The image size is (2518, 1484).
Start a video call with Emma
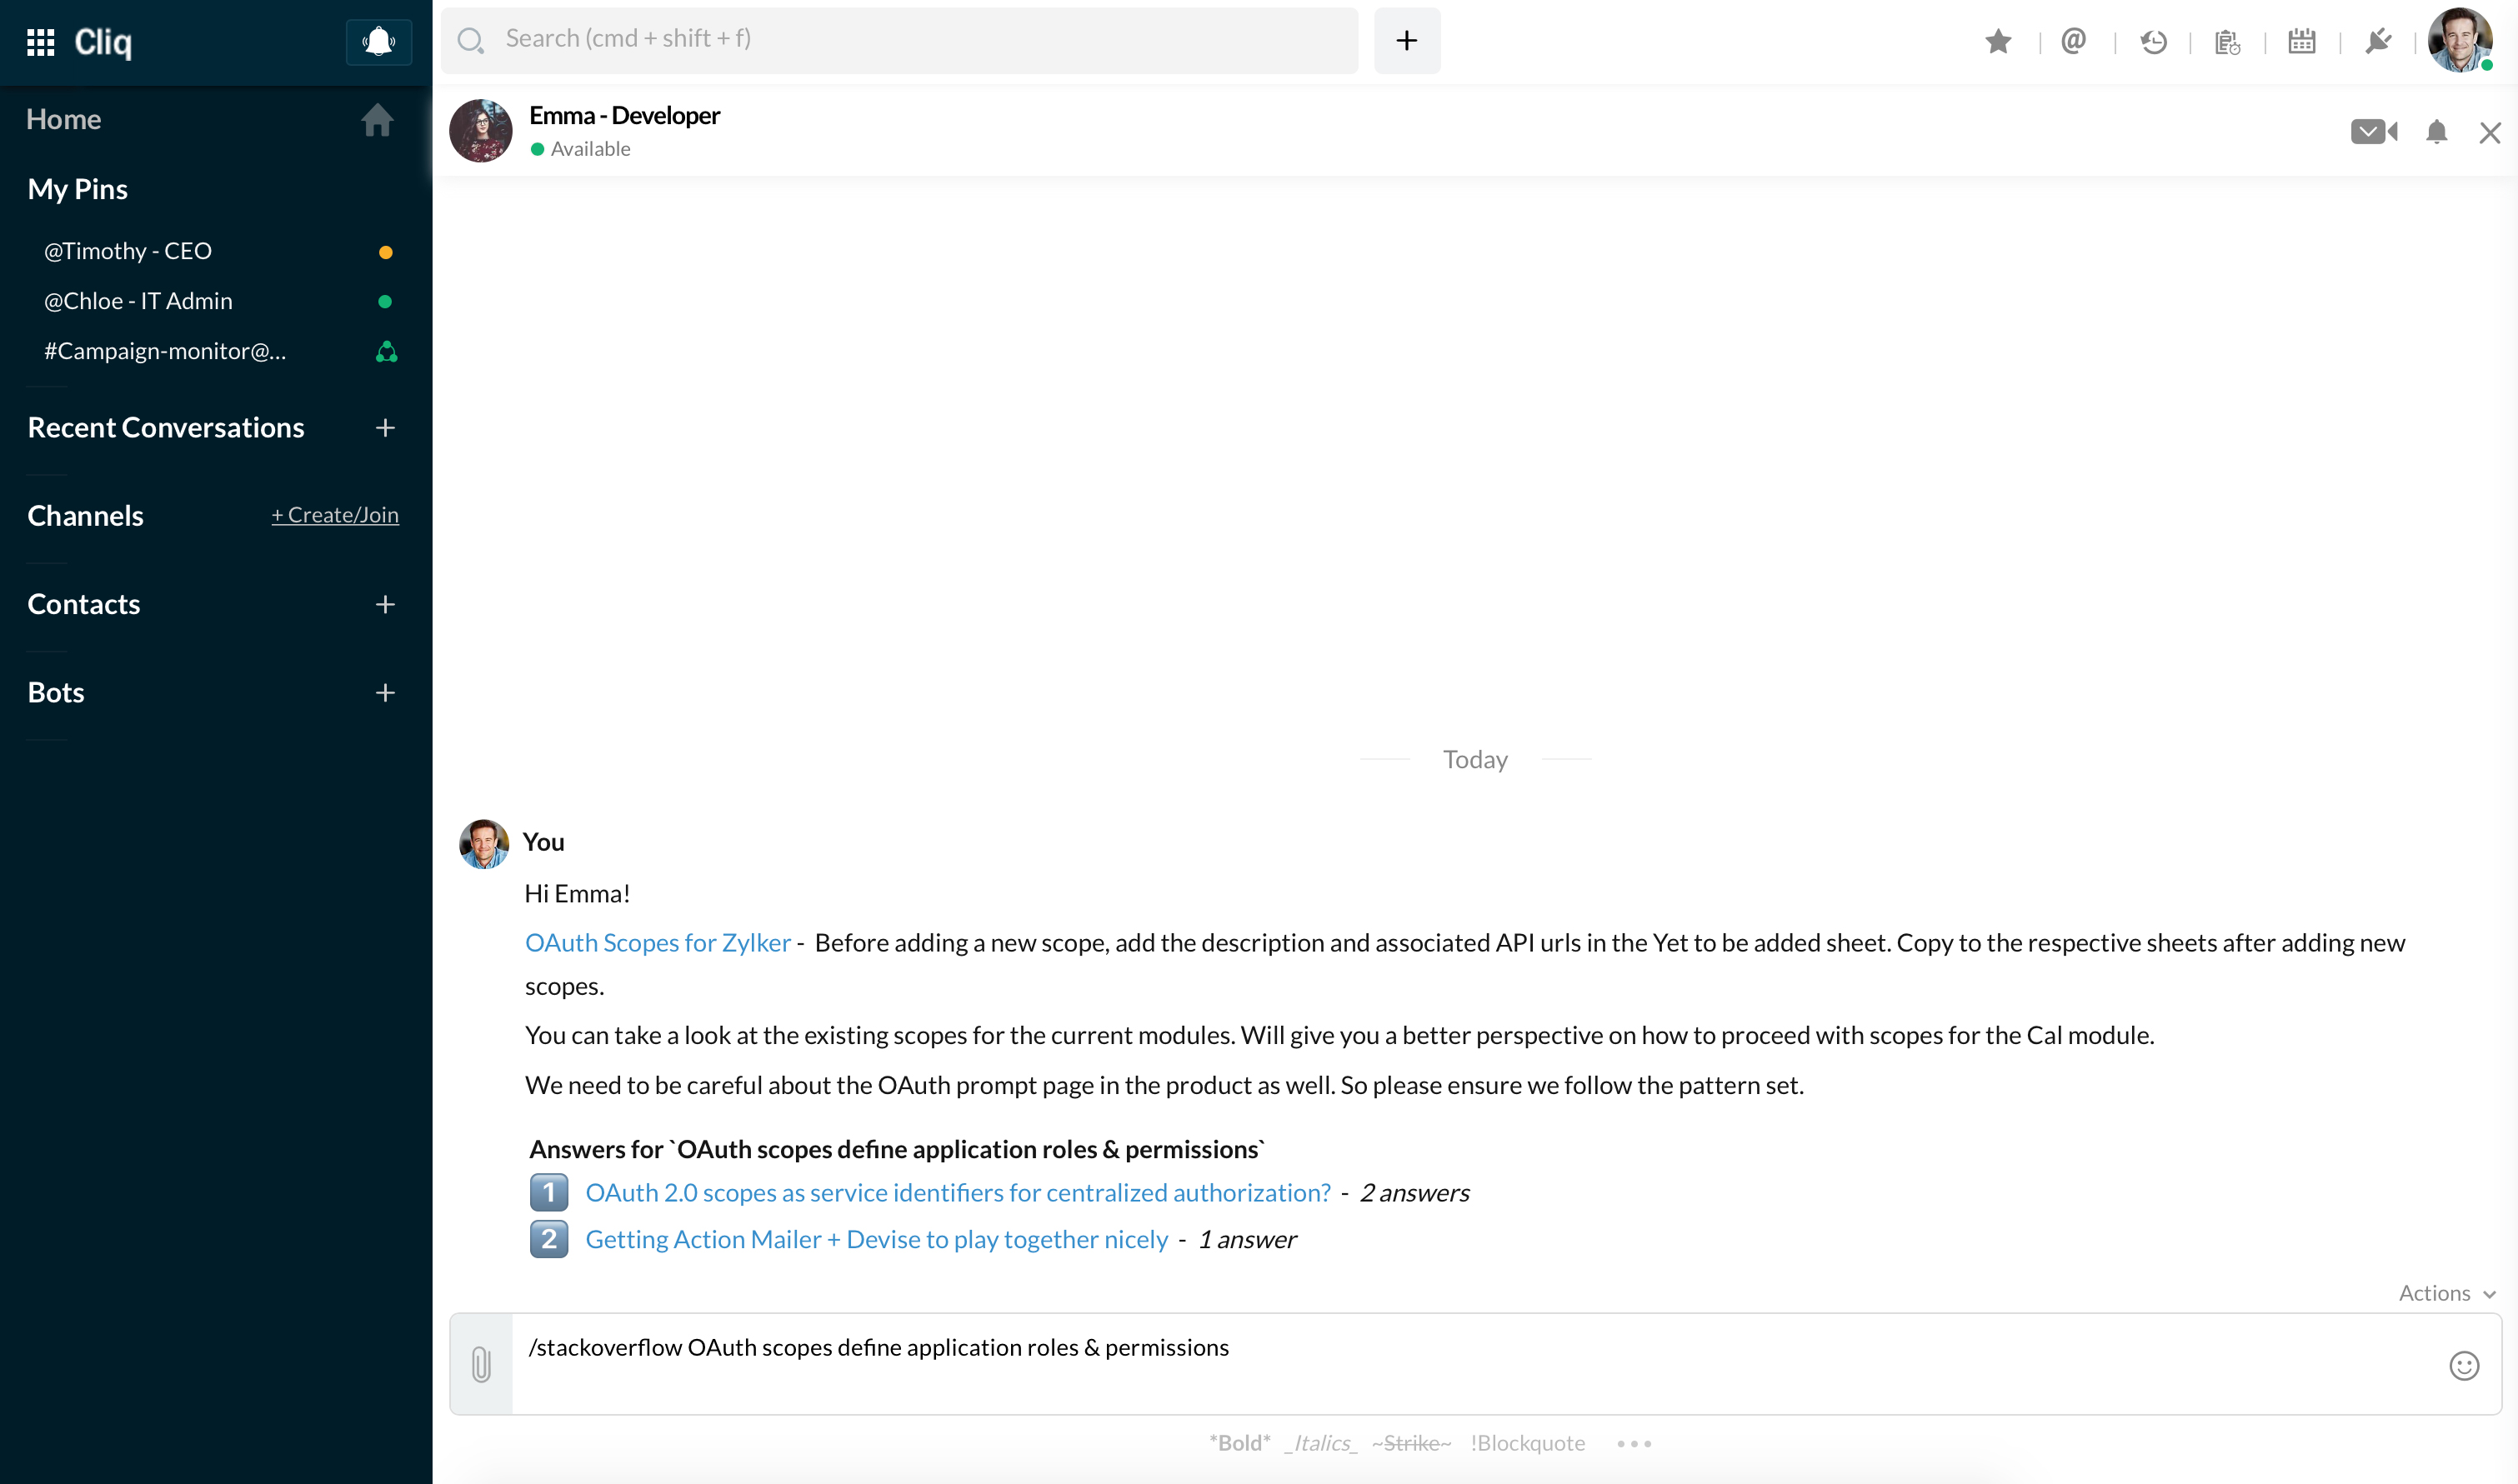[2375, 132]
